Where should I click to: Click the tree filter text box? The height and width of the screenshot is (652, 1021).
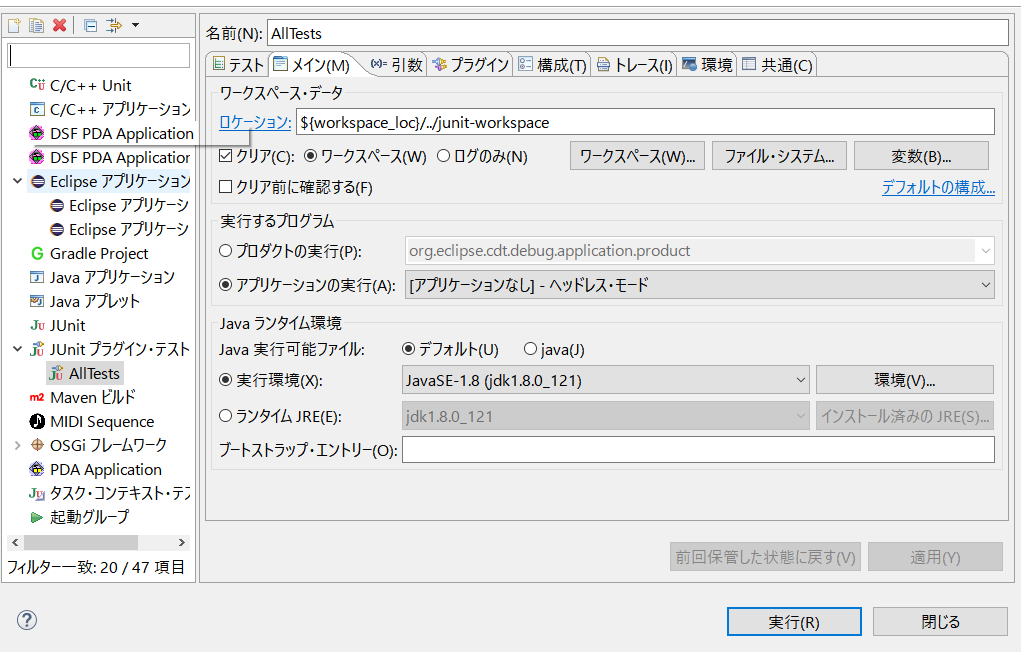tap(99, 56)
